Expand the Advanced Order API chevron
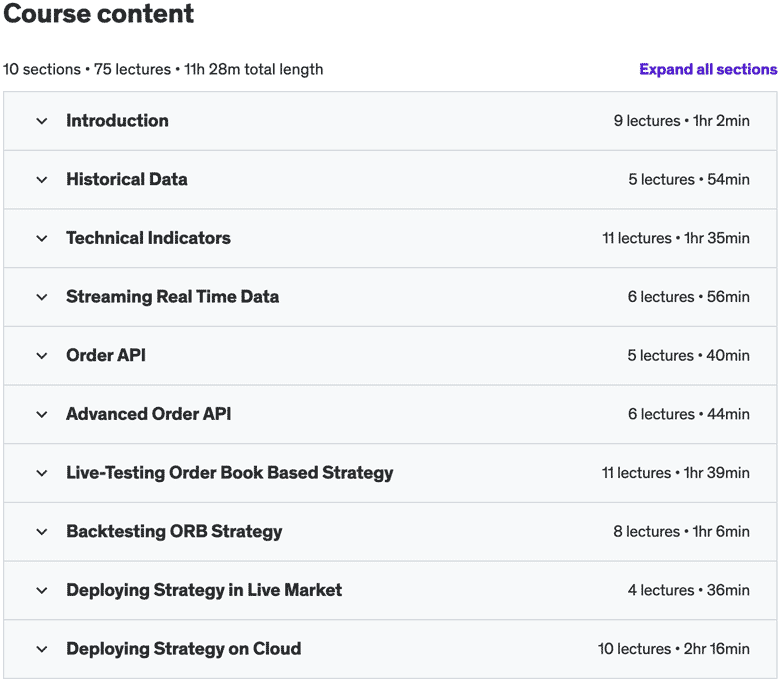780x682 pixels. [x=42, y=414]
